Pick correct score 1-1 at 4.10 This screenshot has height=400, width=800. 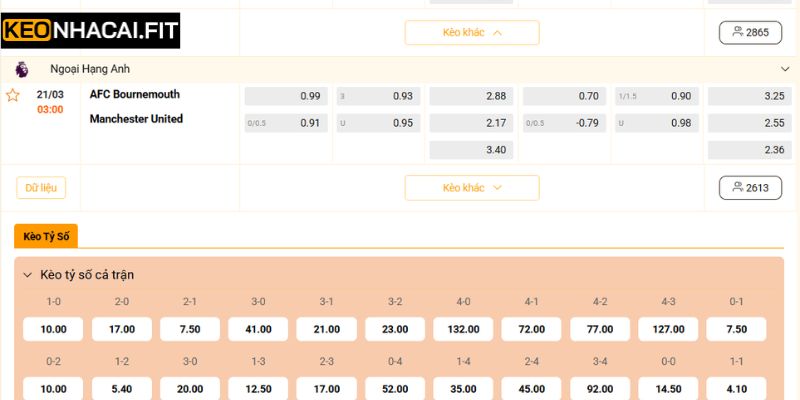tap(736, 389)
